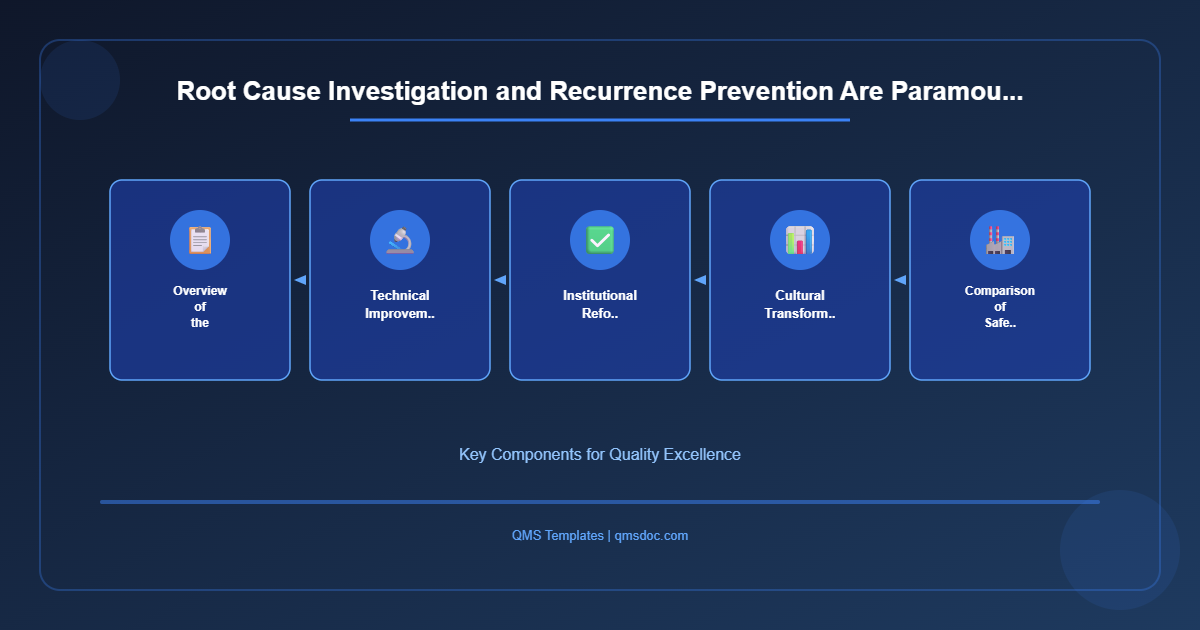Click the Key Components for Quality Excellence text
This screenshot has height=630, width=1200.
click(599, 454)
